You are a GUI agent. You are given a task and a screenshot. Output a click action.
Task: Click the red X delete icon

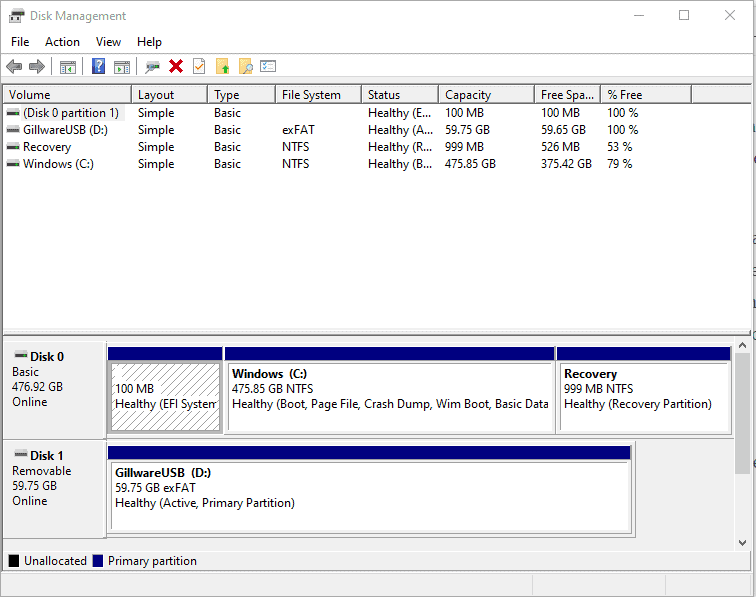176,66
